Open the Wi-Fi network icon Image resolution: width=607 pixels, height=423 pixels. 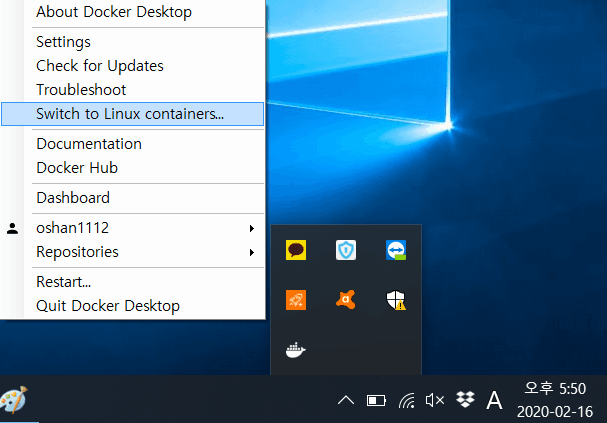click(406, 401)
